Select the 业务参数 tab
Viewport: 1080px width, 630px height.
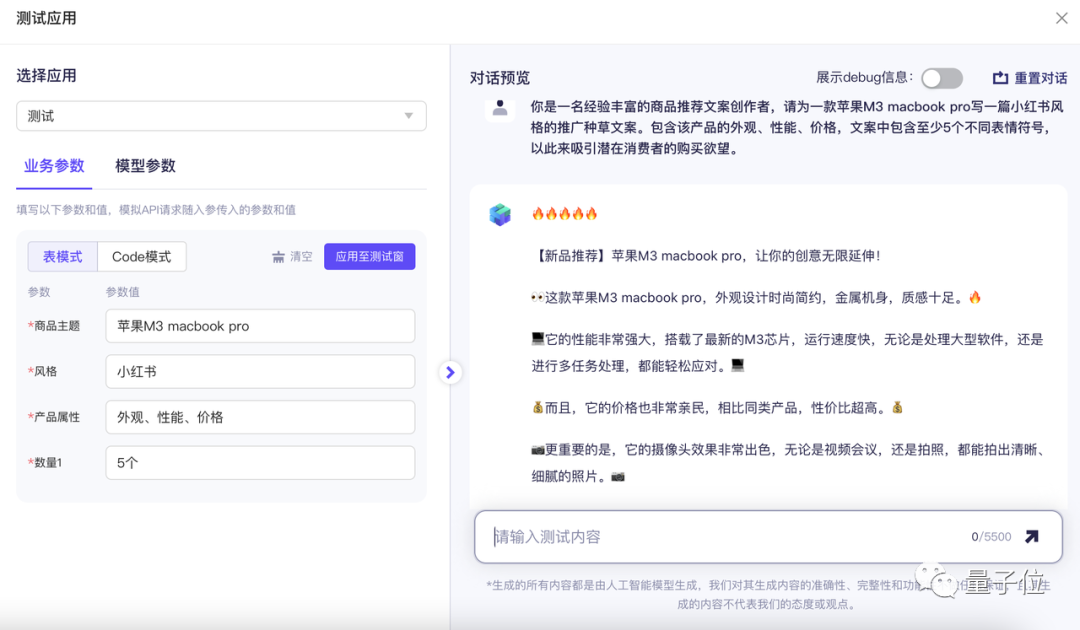coord(56,167)
